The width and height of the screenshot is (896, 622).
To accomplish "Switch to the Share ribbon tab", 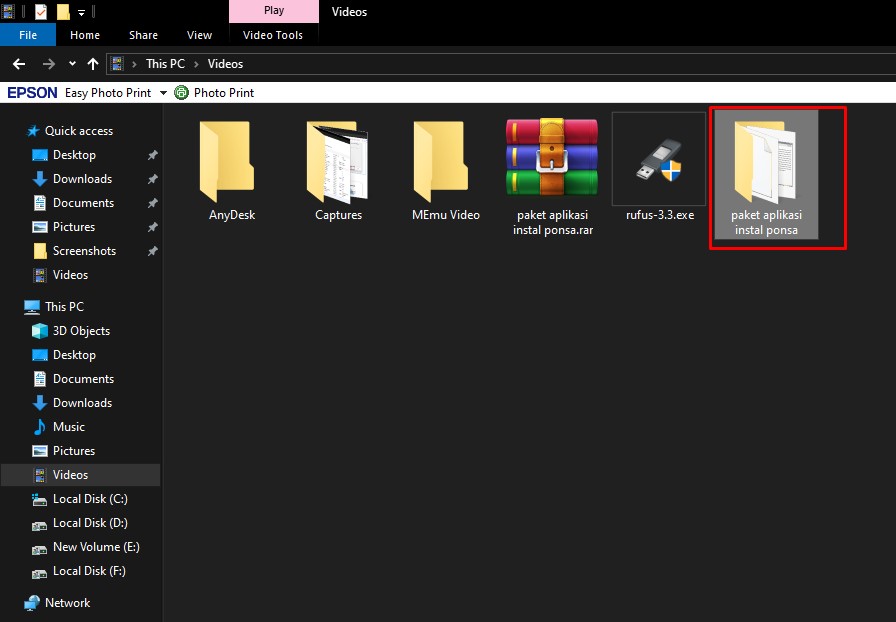I will click(x=143, y=35).
